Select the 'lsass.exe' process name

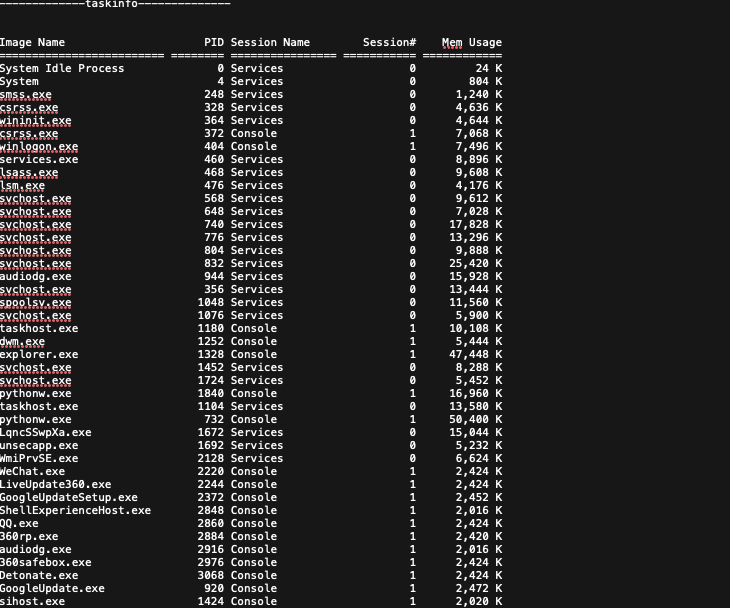(x=29, y=173)
